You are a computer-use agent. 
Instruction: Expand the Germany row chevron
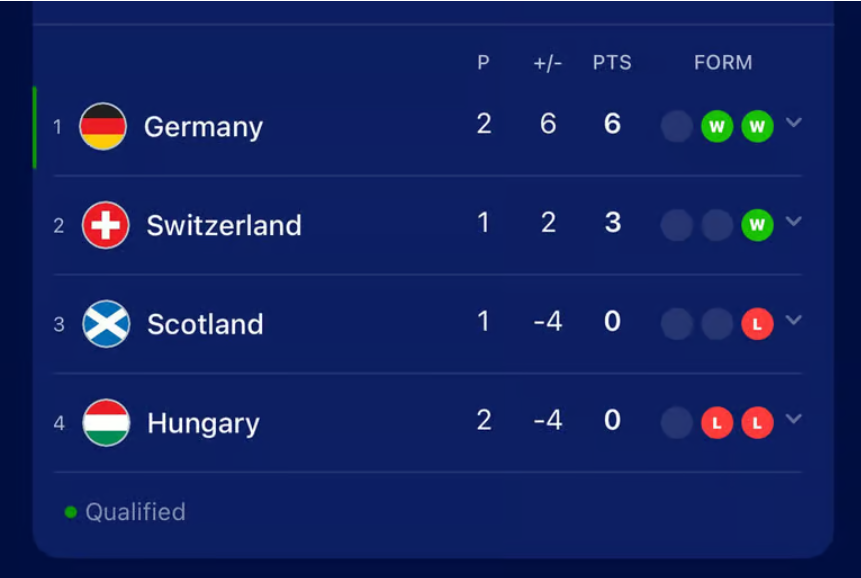[x=793, y=122]
